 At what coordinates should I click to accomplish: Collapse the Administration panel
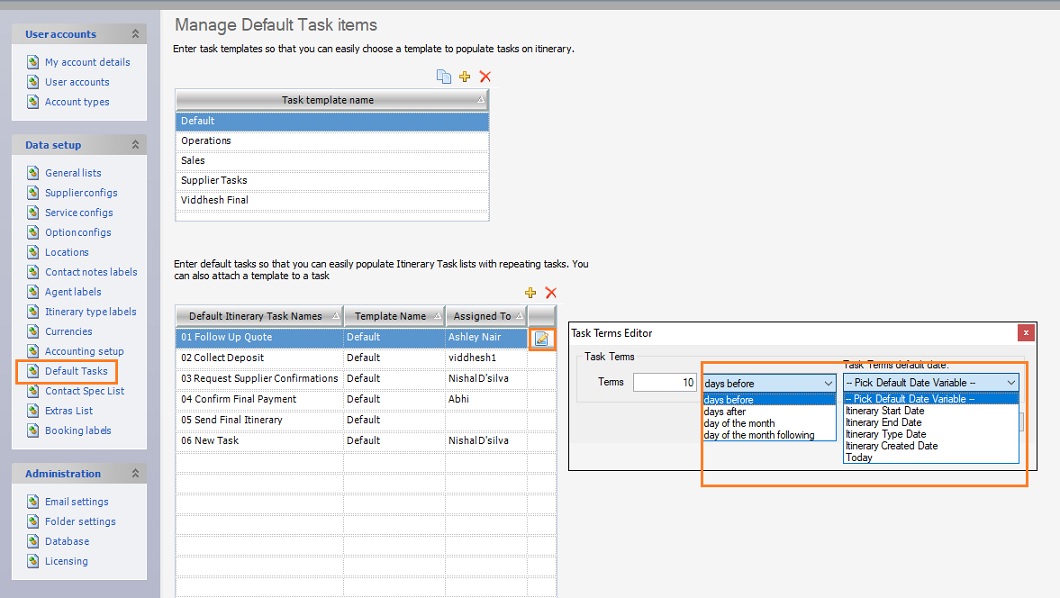[x=135, y=474]
